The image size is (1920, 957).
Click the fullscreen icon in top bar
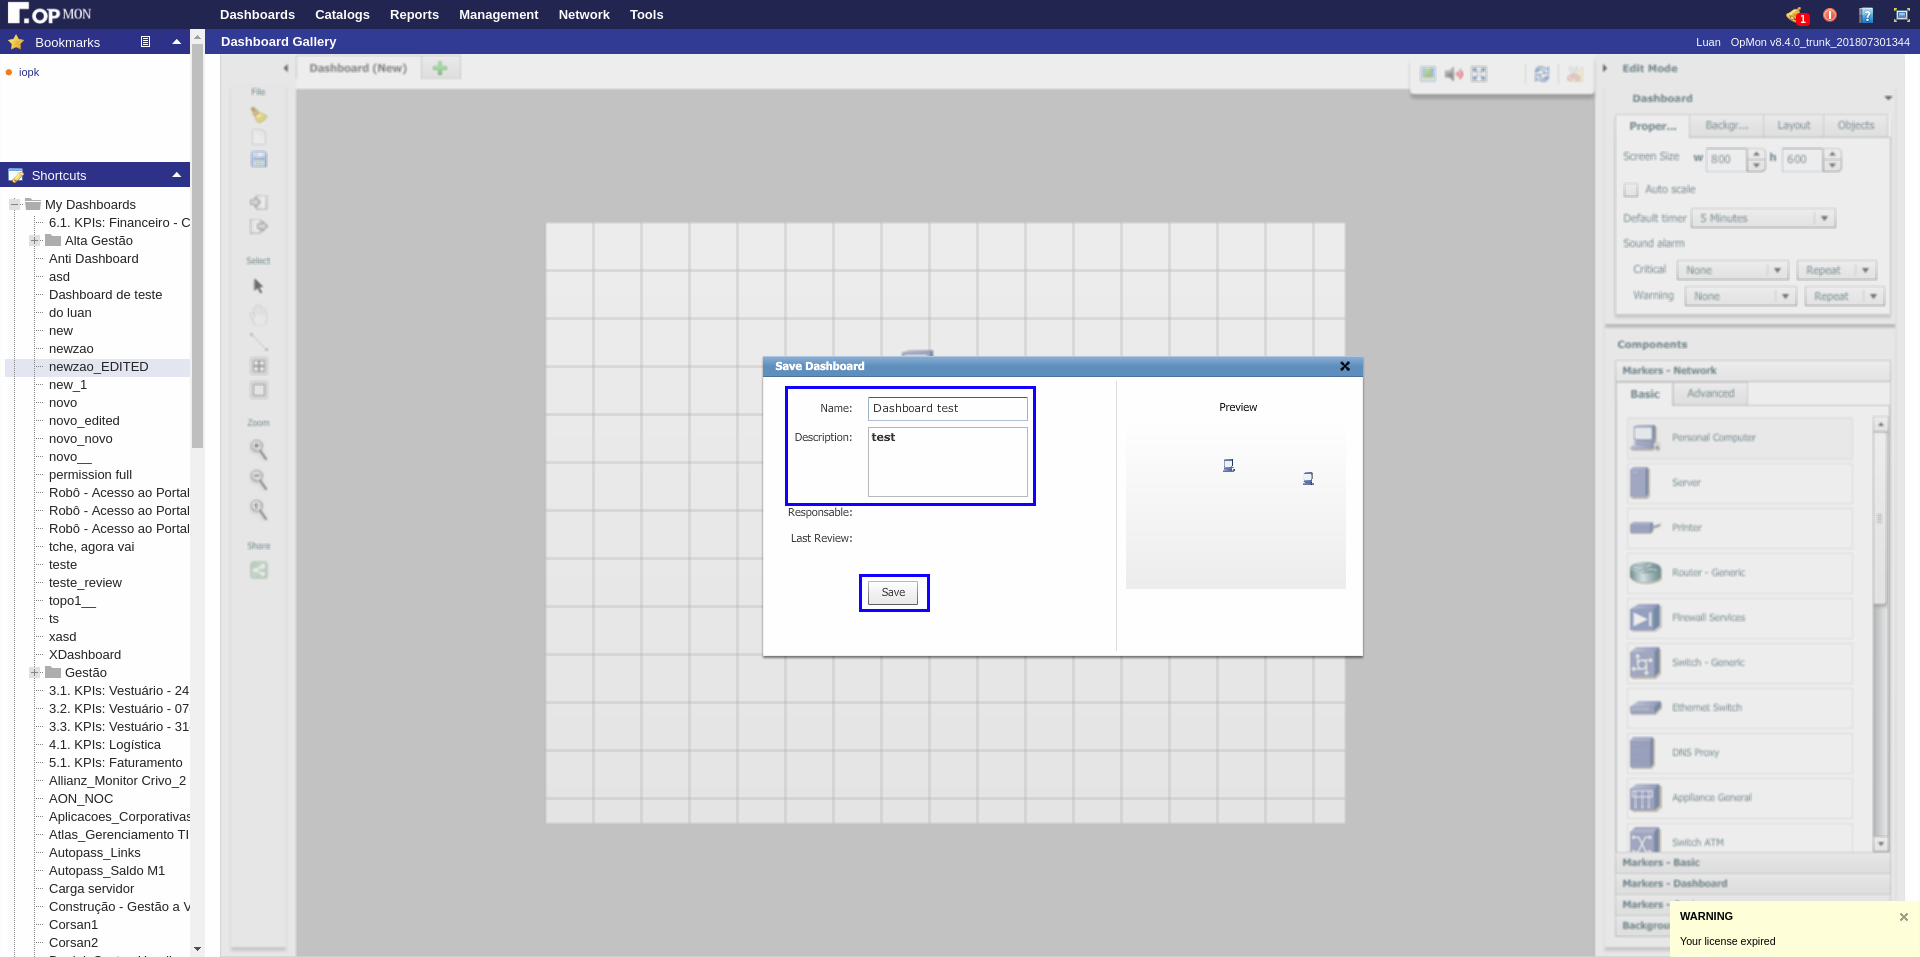[1902, 15]
